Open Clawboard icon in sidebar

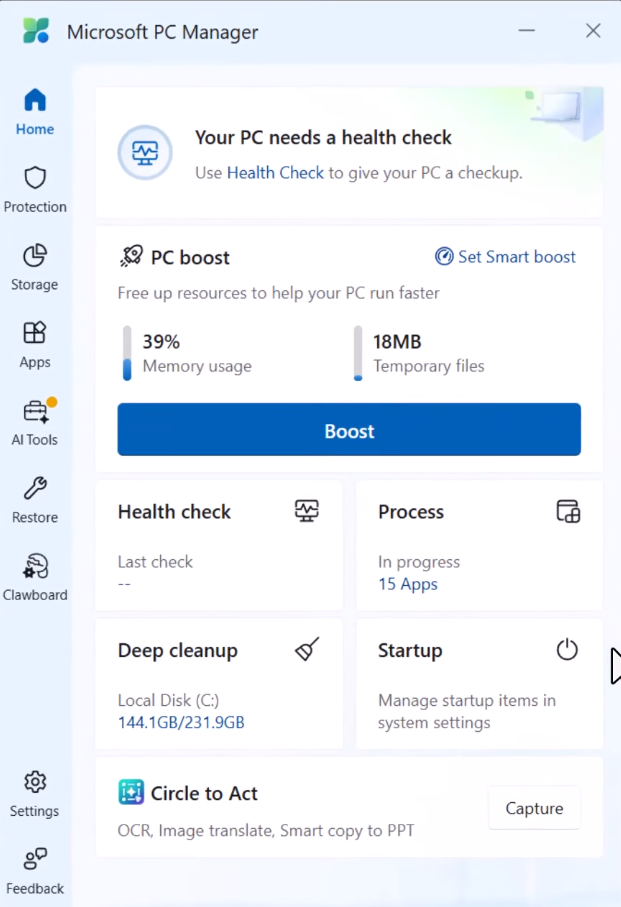(35, 566)
